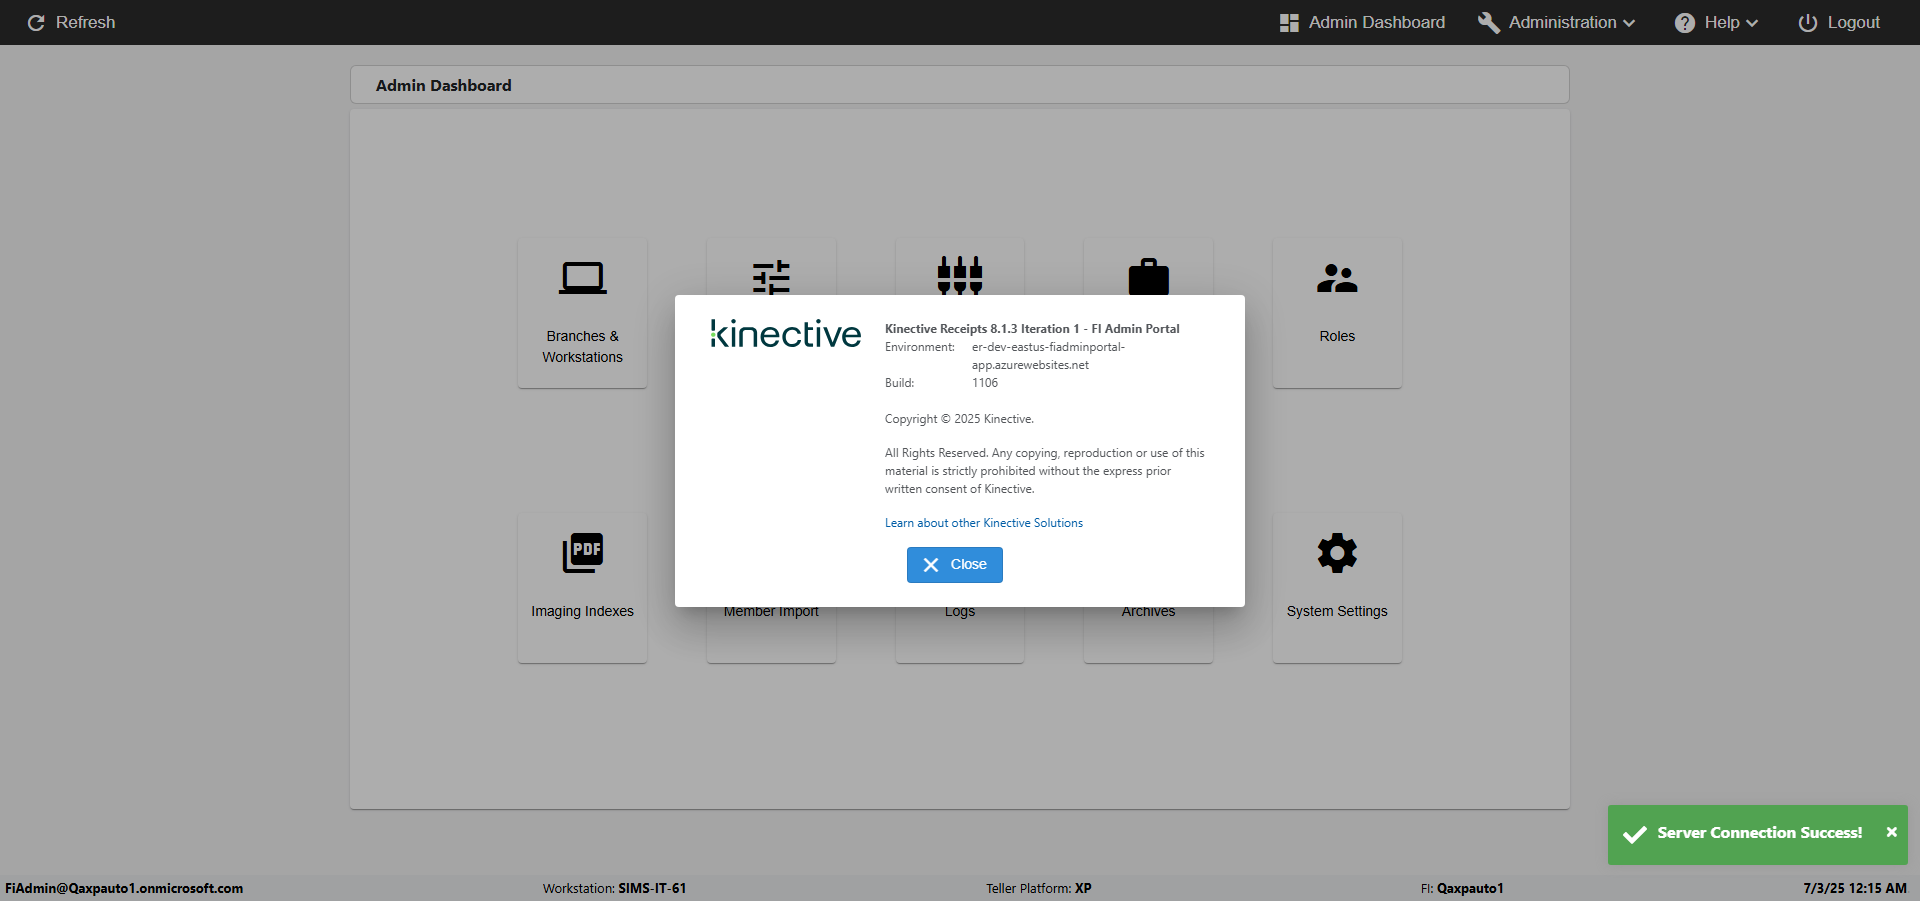Dismiss the Server Connection Success notification
Image resolution: width=1920 pixels, height=901 pixels.
[x=1891, y=832]
